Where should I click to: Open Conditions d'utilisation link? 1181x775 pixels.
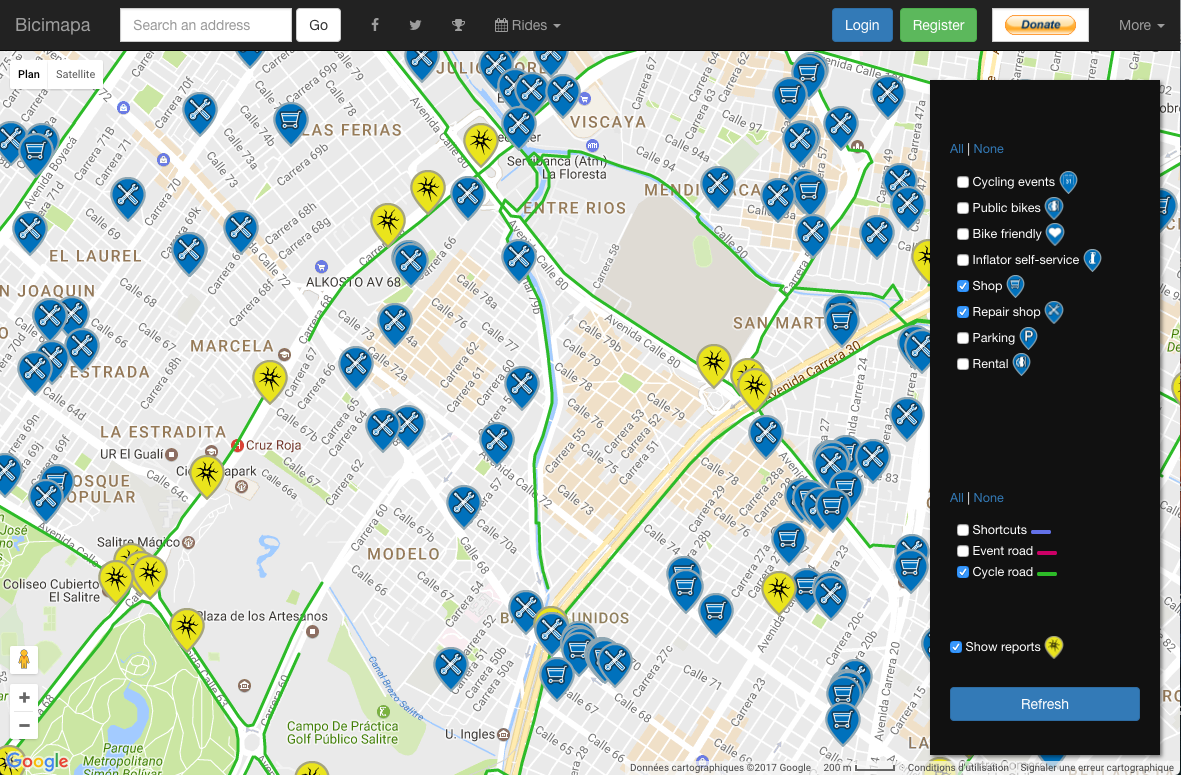pyautogui.click(x=957, y=767)
